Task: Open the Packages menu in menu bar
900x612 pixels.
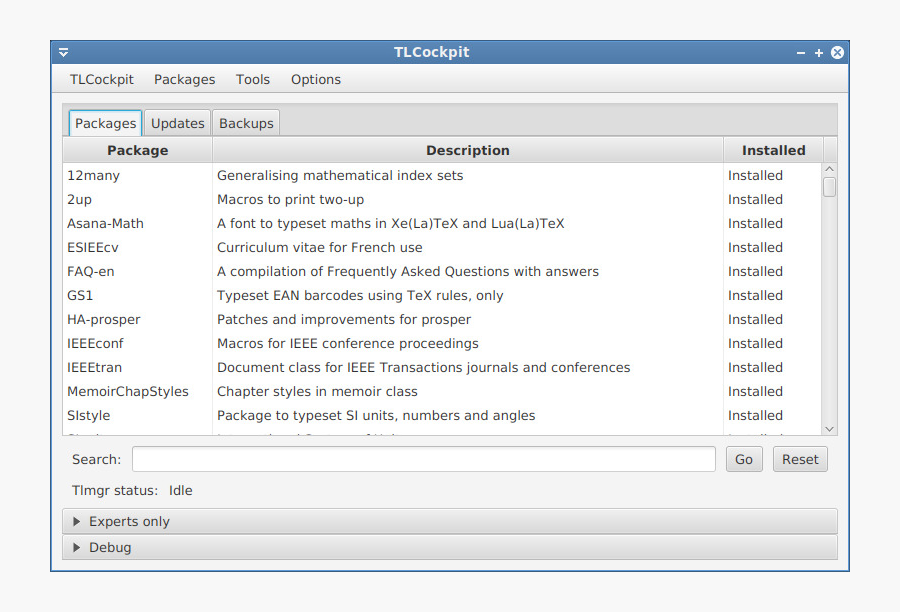Action: (x=184, y=80)
